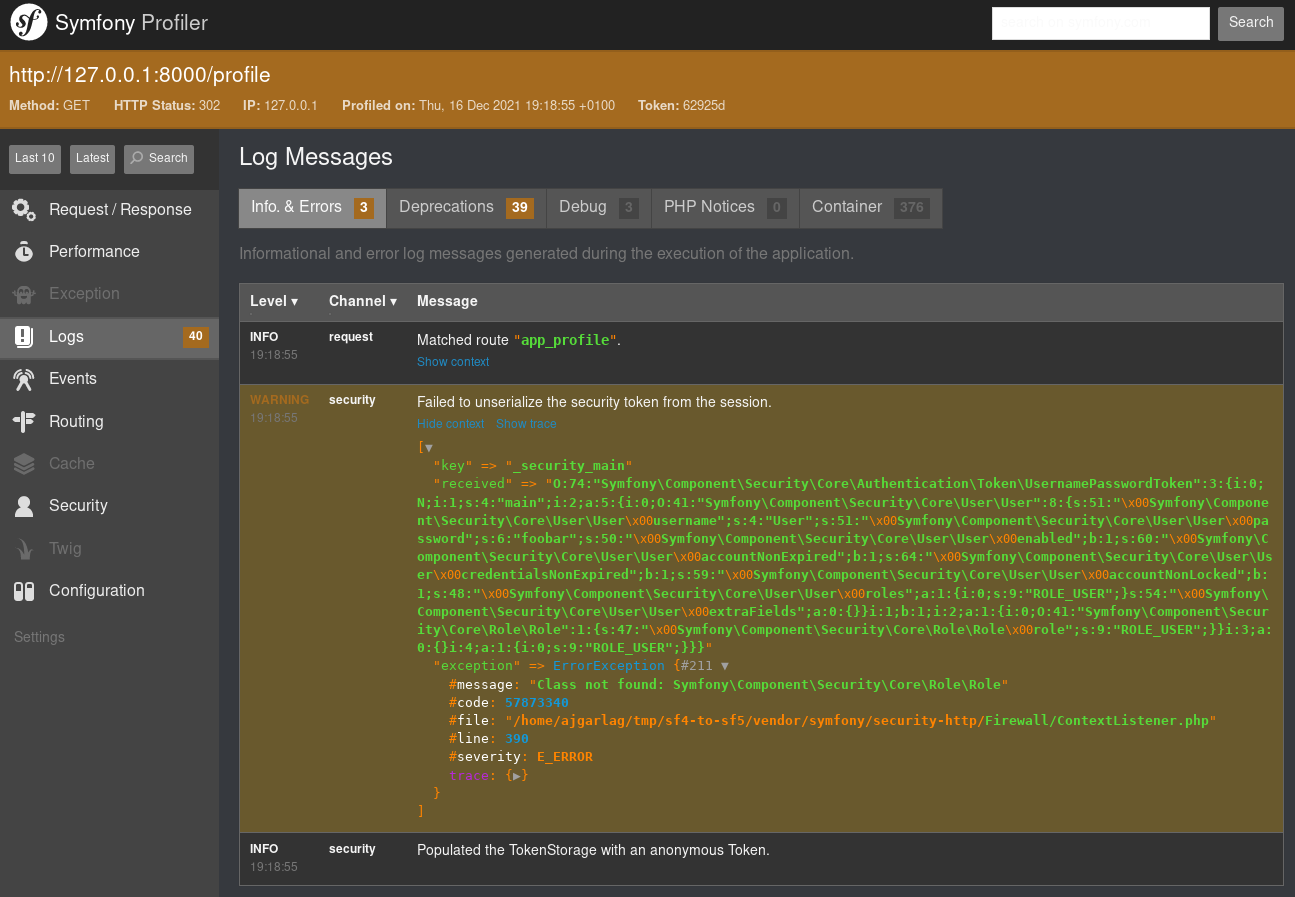Sort logs by Channel column
The image size is (1295, 897).
(x=363, y=301)
